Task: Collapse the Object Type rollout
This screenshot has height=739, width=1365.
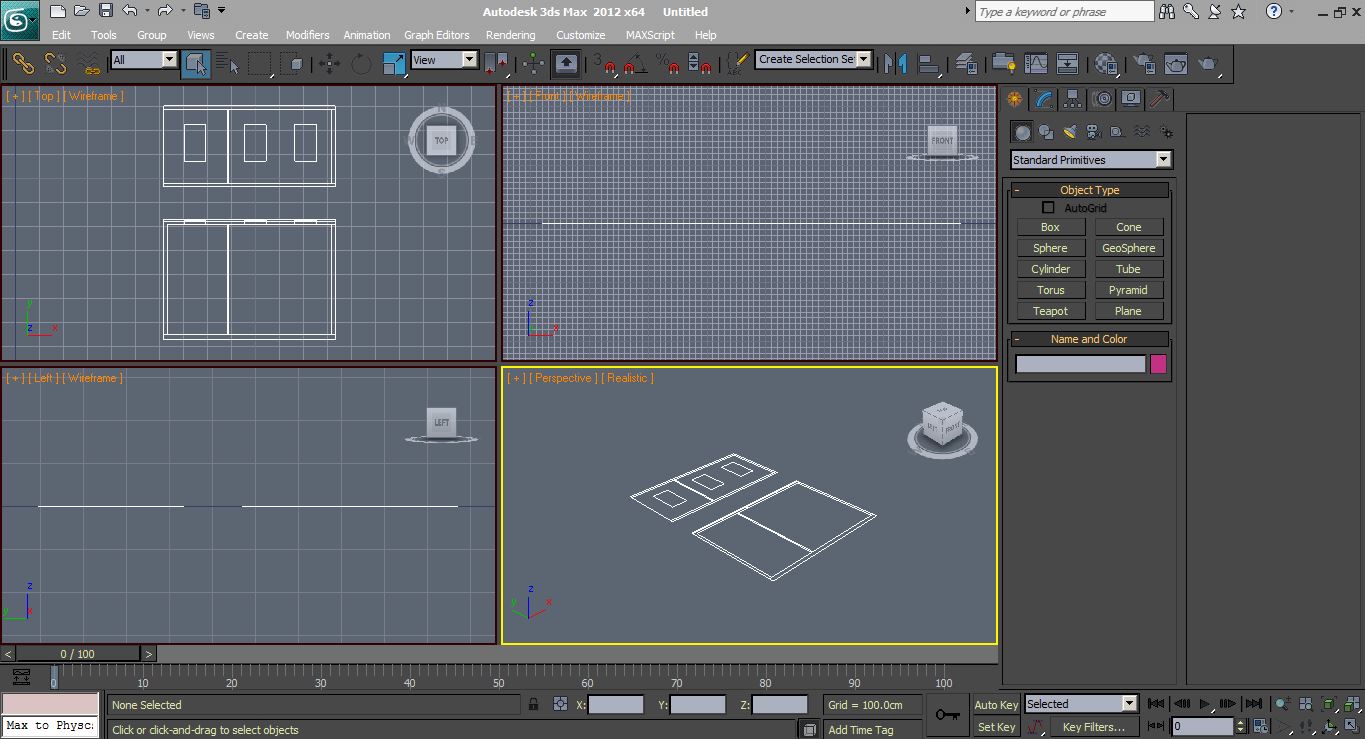Action: tap(1089, 190)
